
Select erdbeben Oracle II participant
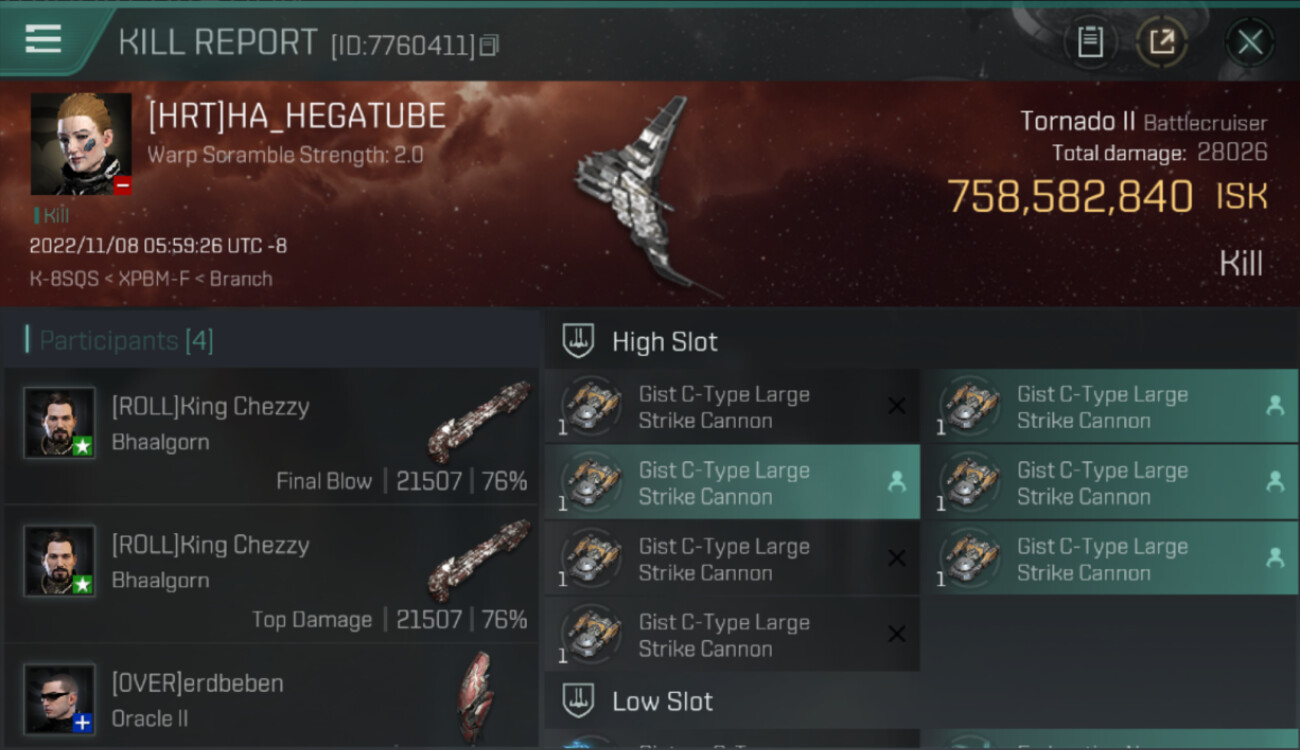(271, 698)
